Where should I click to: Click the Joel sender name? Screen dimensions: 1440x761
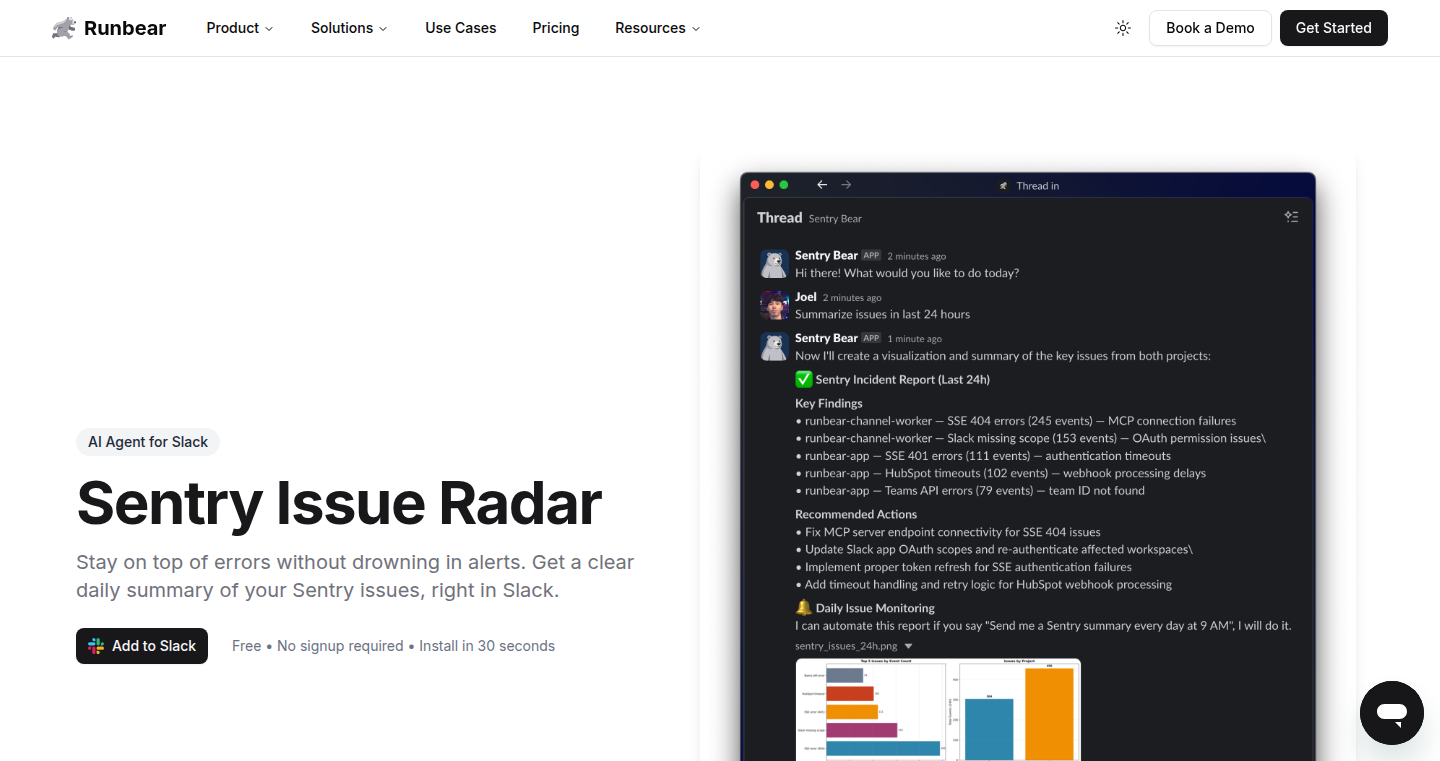click(x=806, y=297)
